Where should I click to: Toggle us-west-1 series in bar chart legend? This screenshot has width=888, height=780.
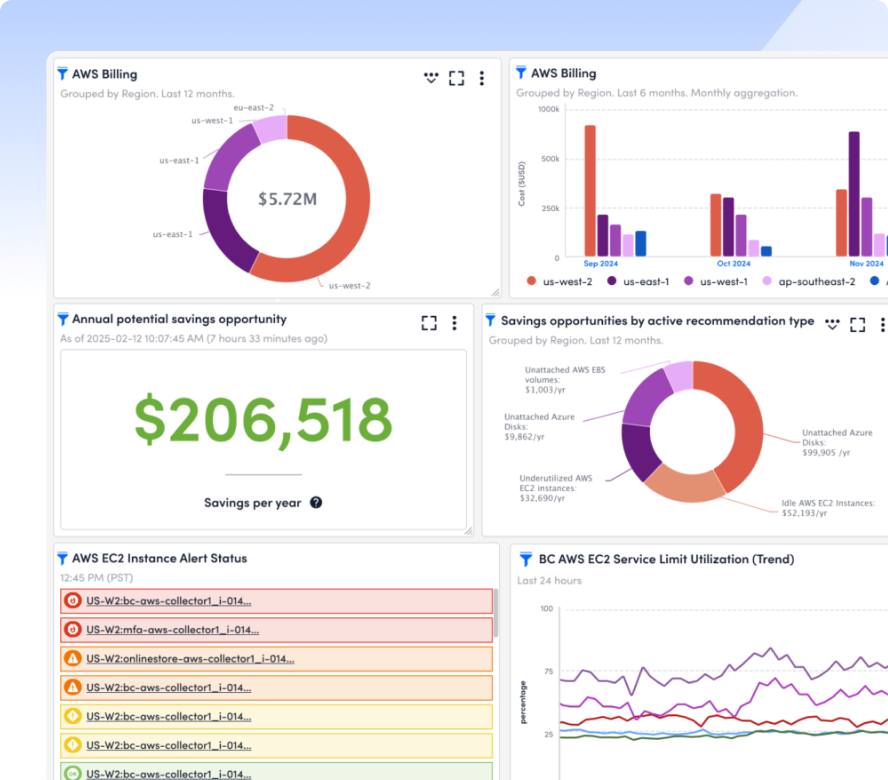(x=716, y=282)
